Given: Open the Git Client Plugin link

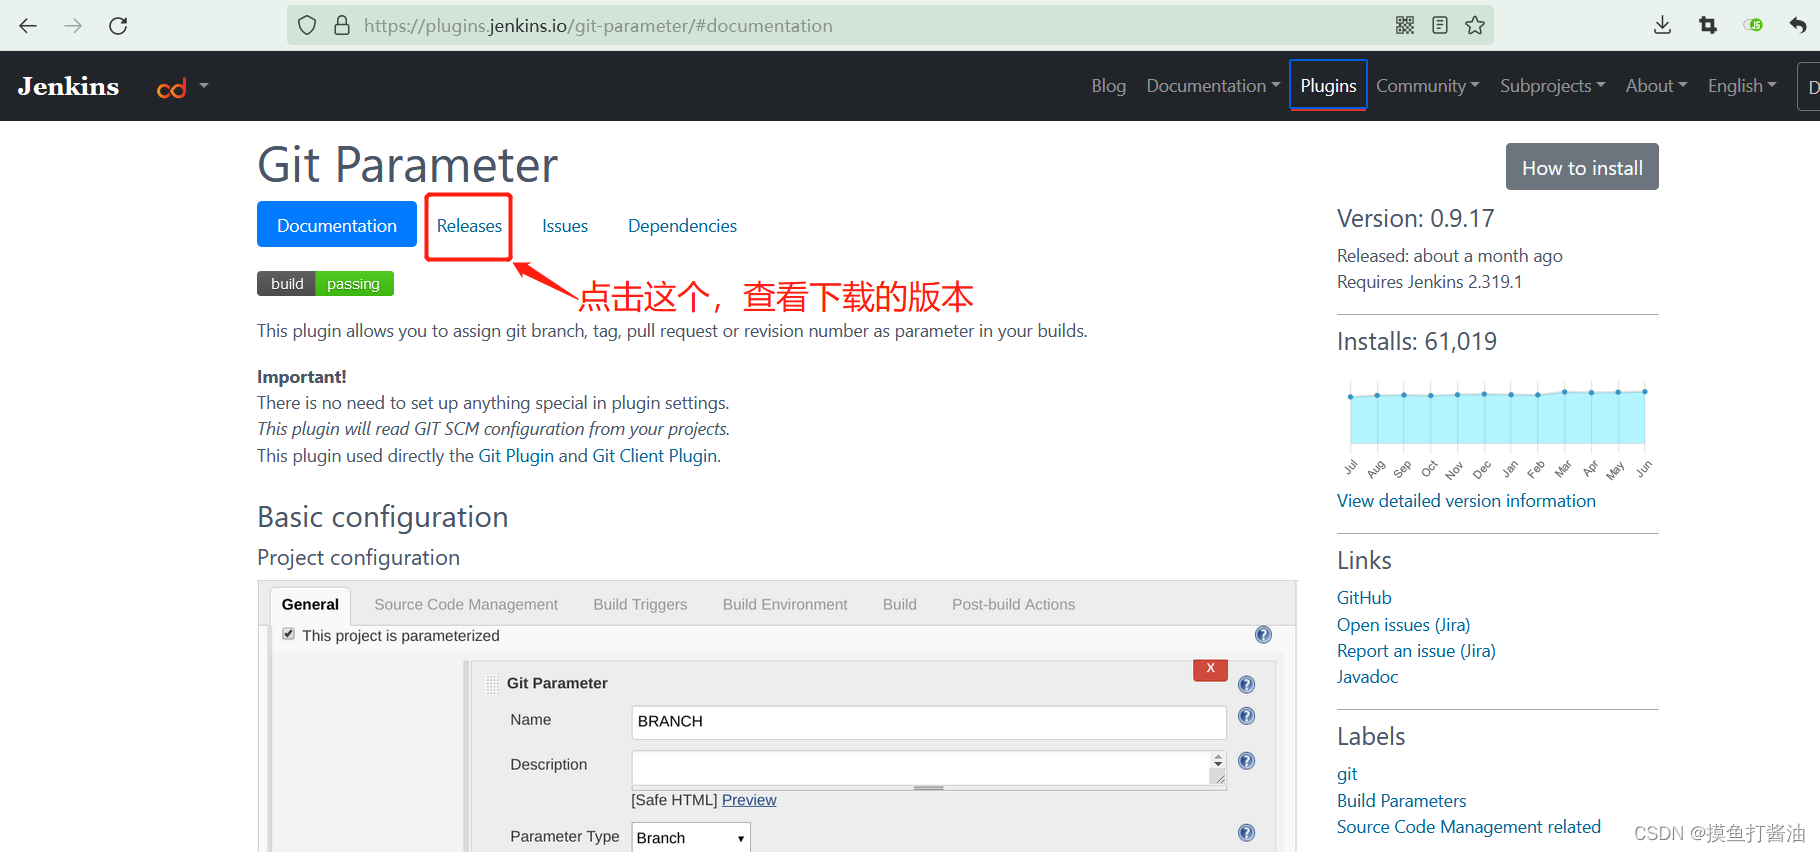Looking at the screenshot, I should pos(655,456).
